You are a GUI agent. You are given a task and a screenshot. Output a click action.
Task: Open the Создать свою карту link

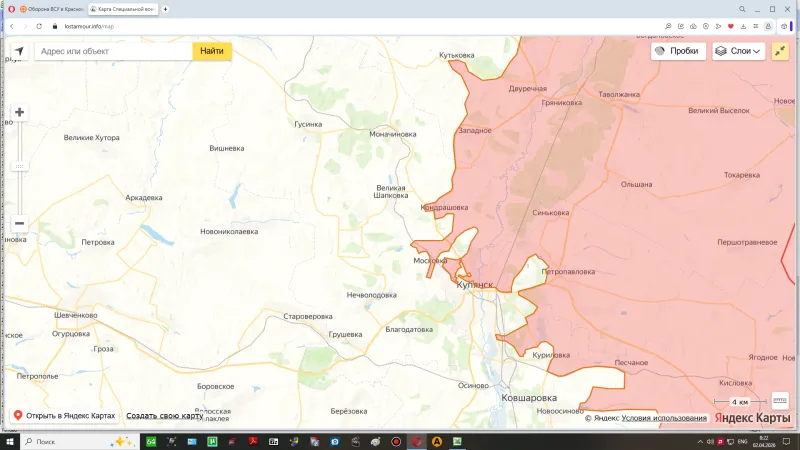(164, 415)
